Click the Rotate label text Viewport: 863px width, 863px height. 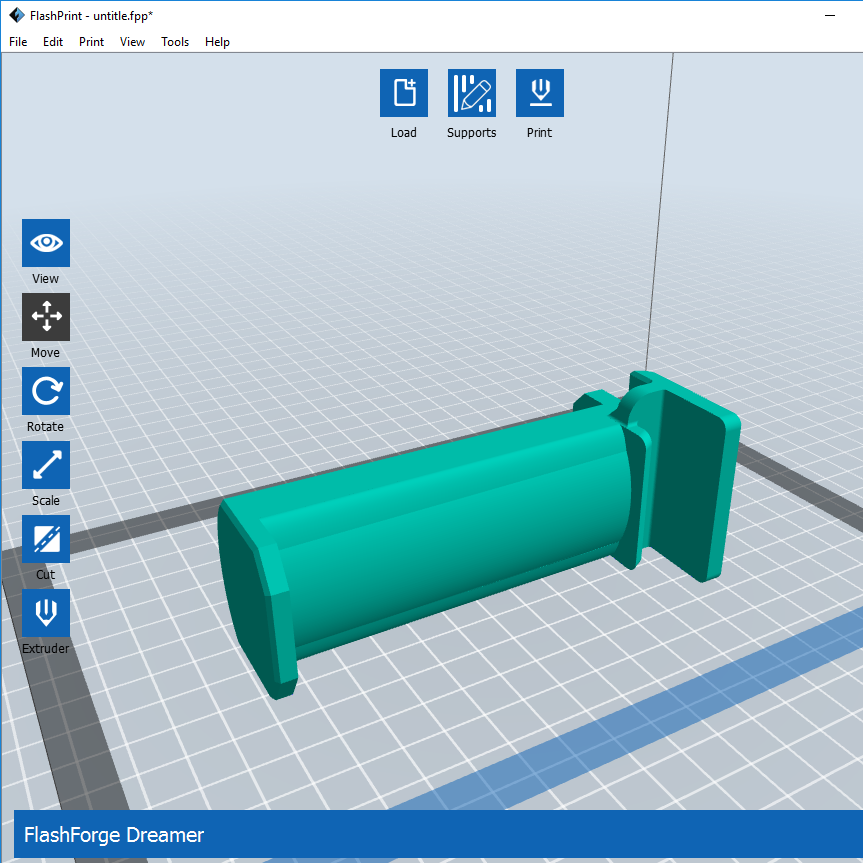point(46,427)
